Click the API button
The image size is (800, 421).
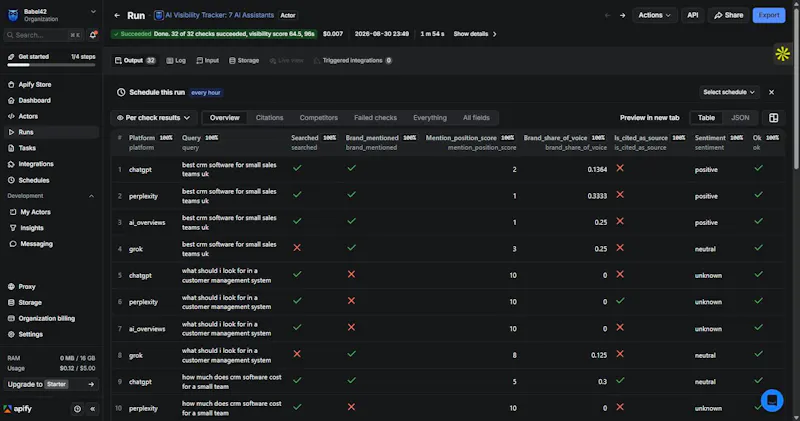pos(692,15)
